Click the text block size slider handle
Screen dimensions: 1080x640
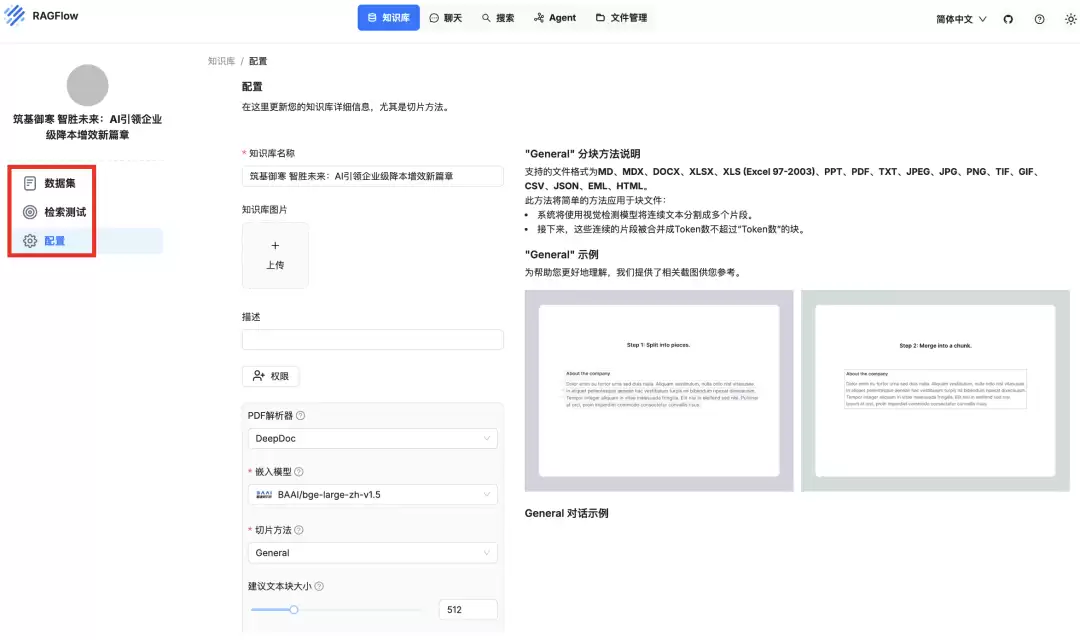[294, 610]
